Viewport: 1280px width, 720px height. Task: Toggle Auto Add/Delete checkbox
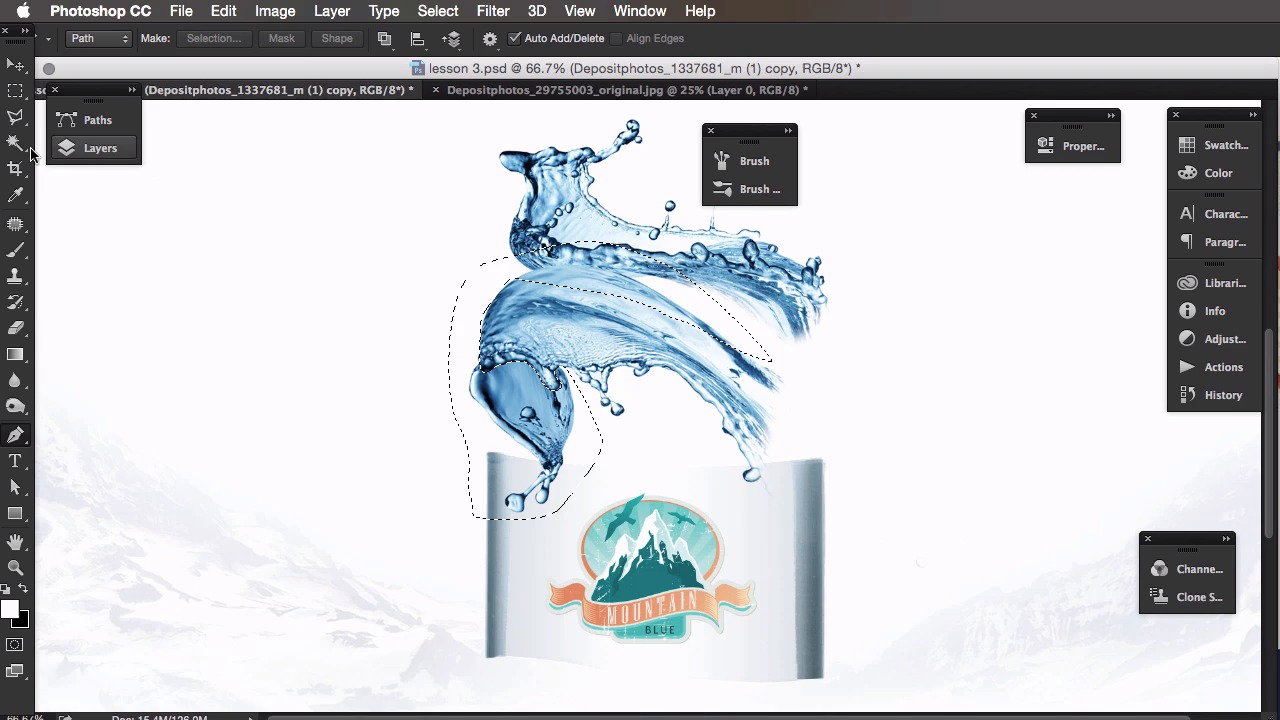point(515,38)
